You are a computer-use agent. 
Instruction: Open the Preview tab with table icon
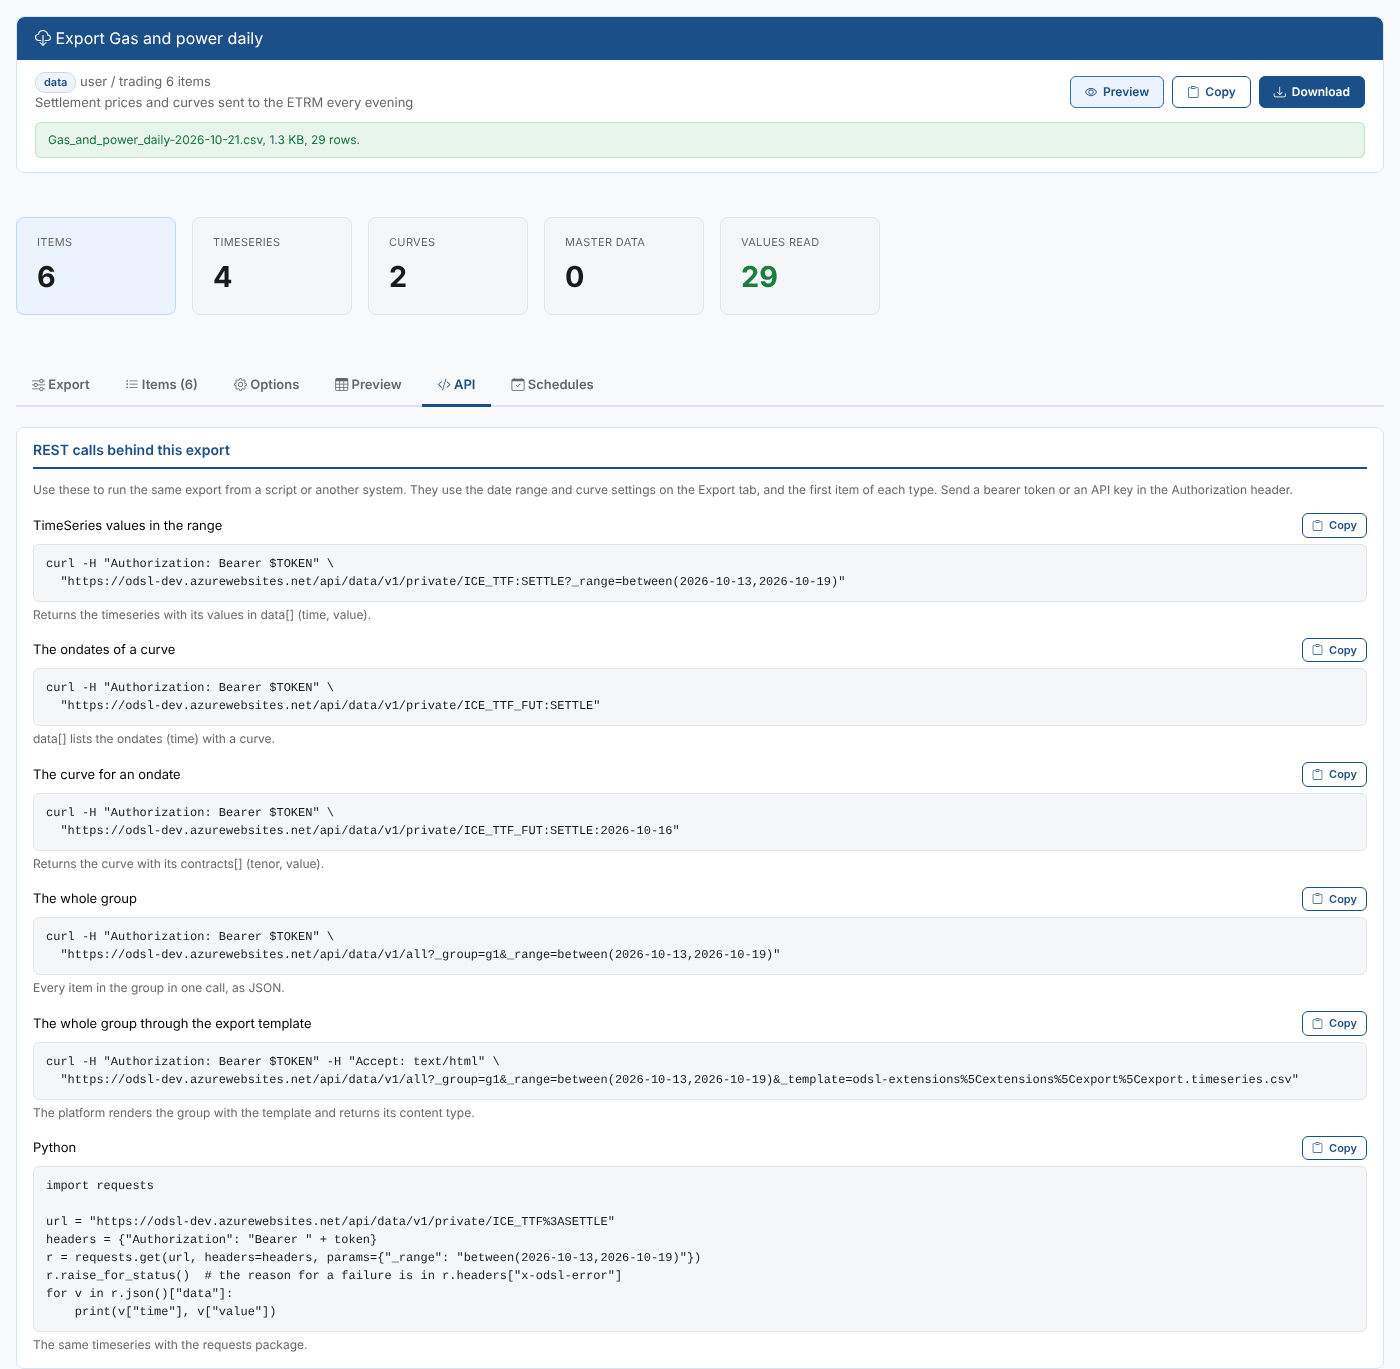(x=368, y=385)
